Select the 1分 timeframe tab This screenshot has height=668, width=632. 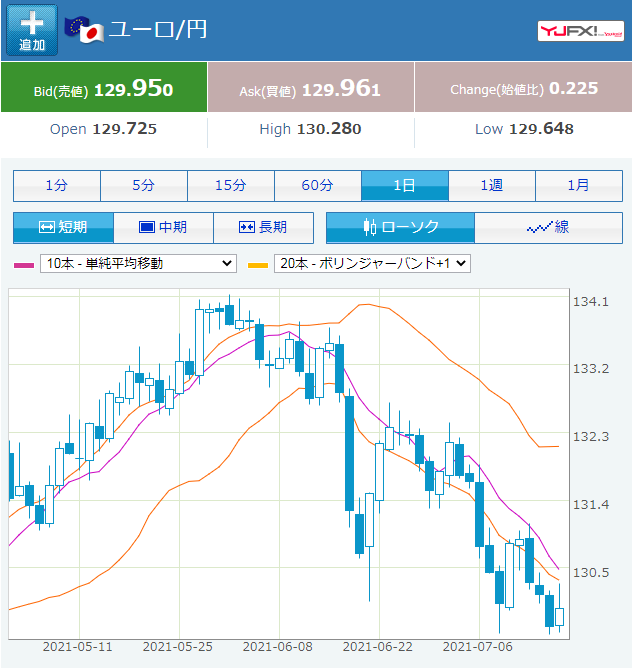(x=57, y=186)
